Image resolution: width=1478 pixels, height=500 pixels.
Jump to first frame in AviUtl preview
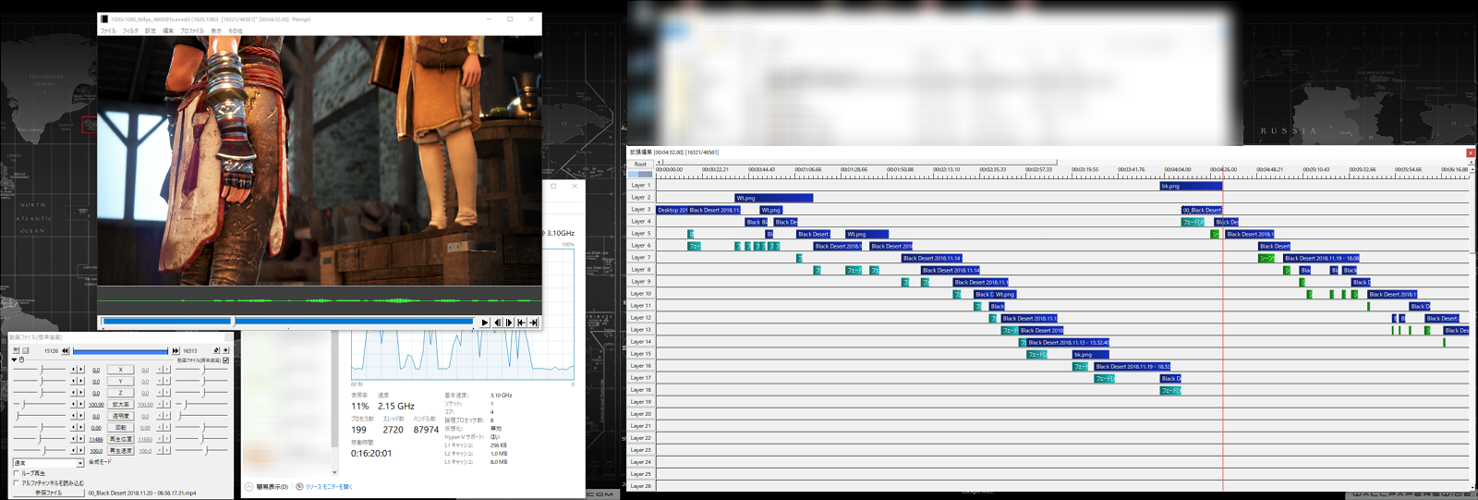(x=521, y=322)
